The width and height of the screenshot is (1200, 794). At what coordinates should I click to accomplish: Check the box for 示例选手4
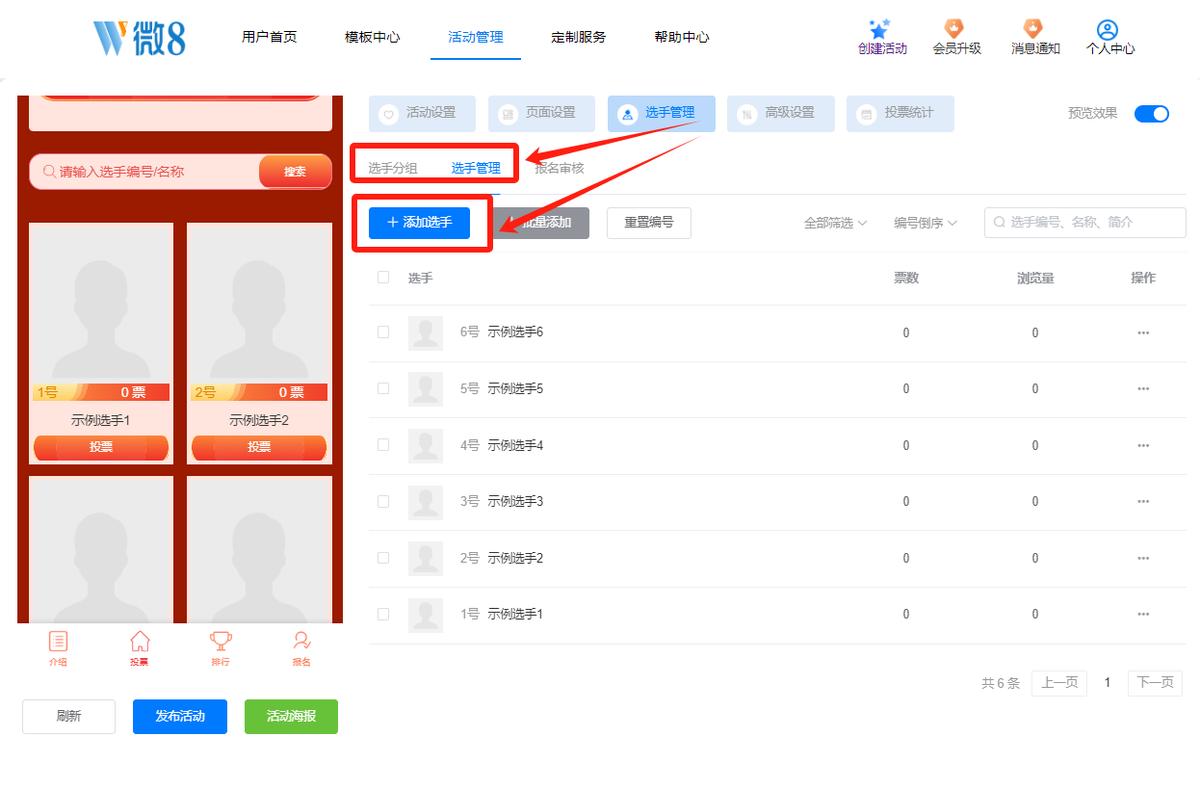[383, 445]
